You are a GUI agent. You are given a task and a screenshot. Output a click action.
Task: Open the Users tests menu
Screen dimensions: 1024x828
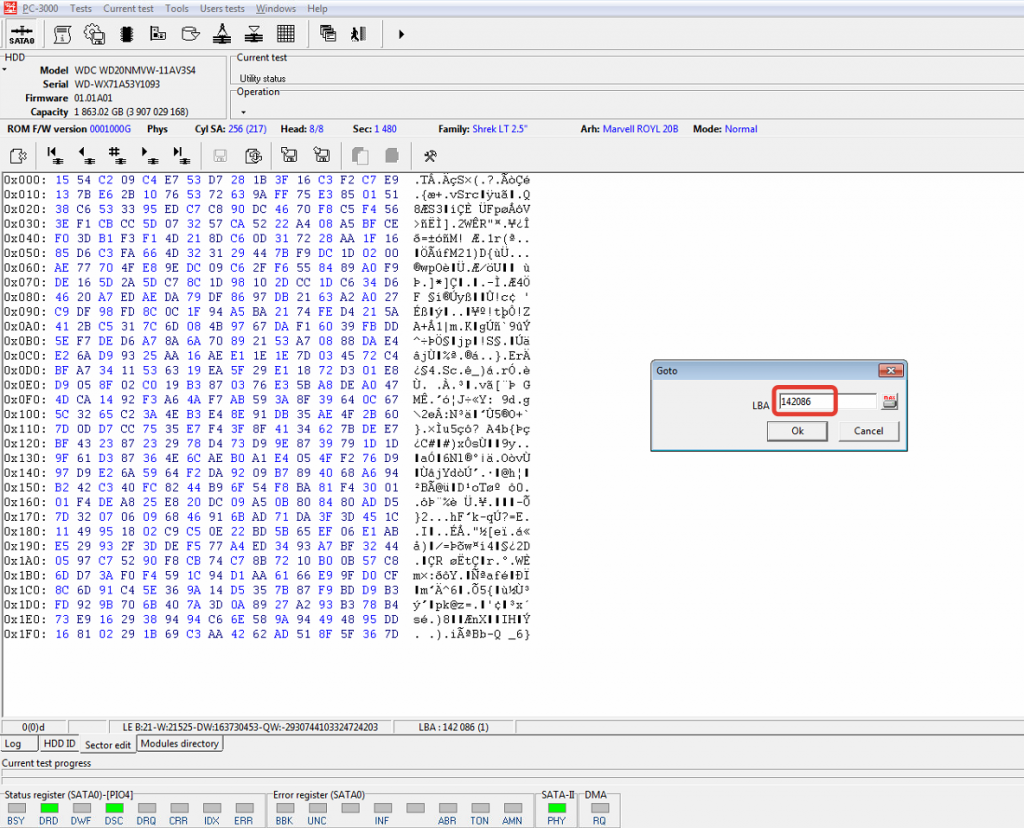(x=220, y=8)
